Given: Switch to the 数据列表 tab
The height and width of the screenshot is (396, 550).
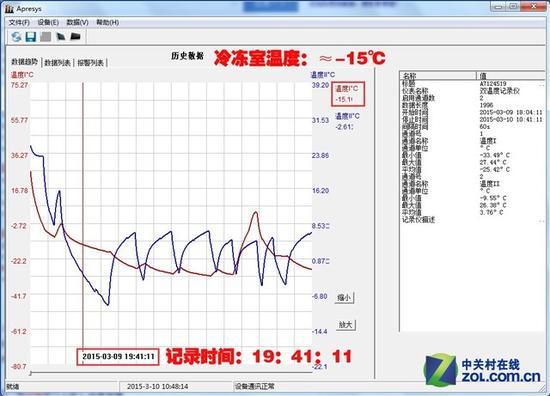Looking at the screenshot, I should (x=58, y=63).
